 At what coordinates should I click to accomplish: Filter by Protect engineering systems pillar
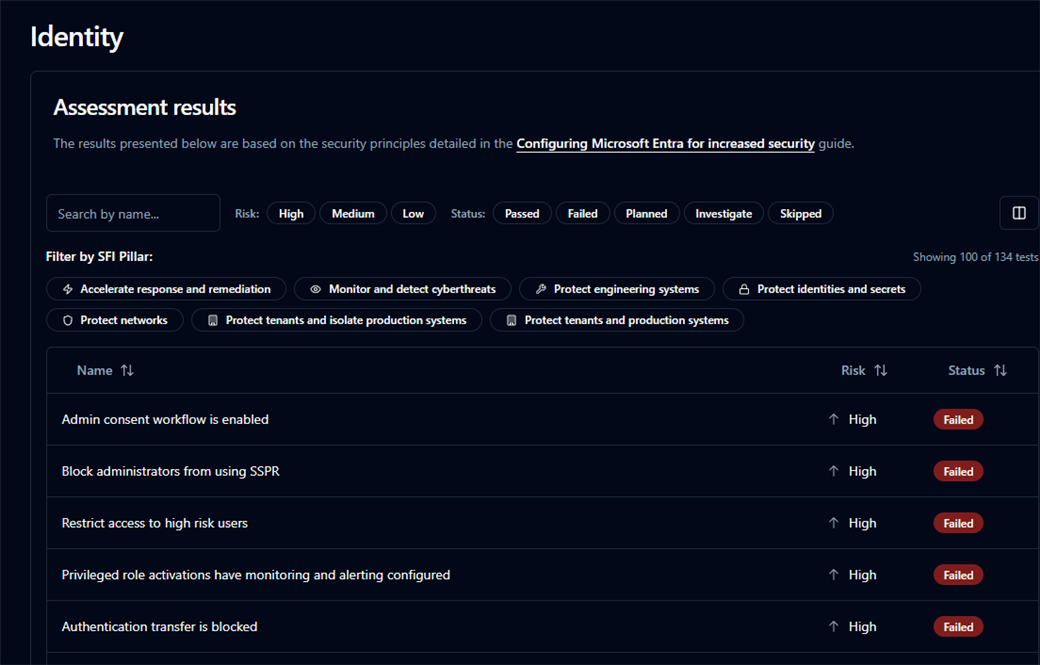[617, 289]
